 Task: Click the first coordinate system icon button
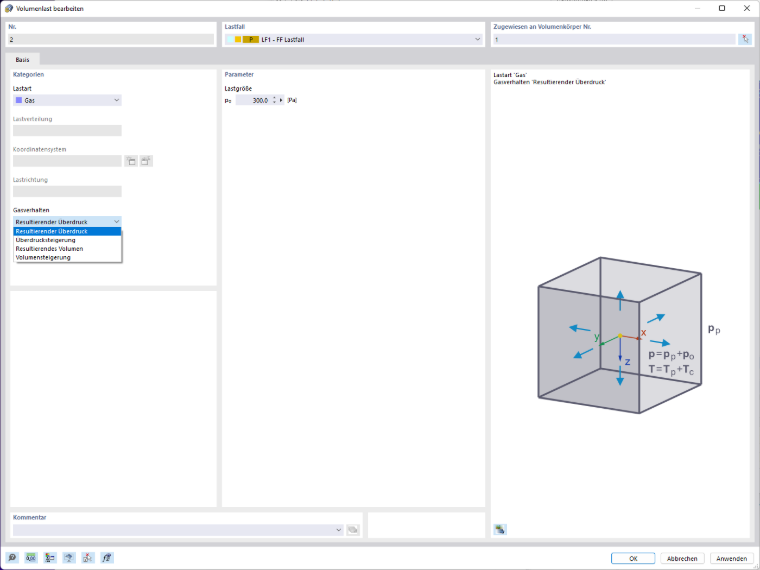pos(131,161)
